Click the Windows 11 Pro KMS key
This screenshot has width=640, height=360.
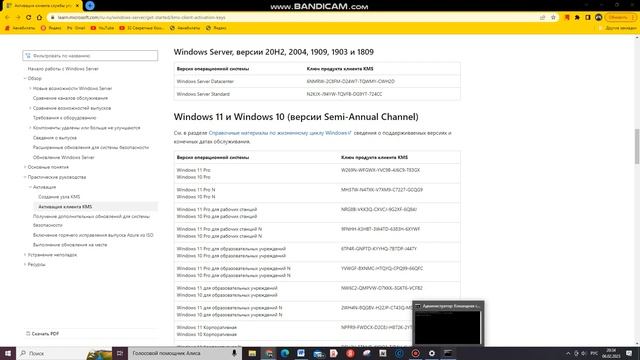tap(380, 170)
